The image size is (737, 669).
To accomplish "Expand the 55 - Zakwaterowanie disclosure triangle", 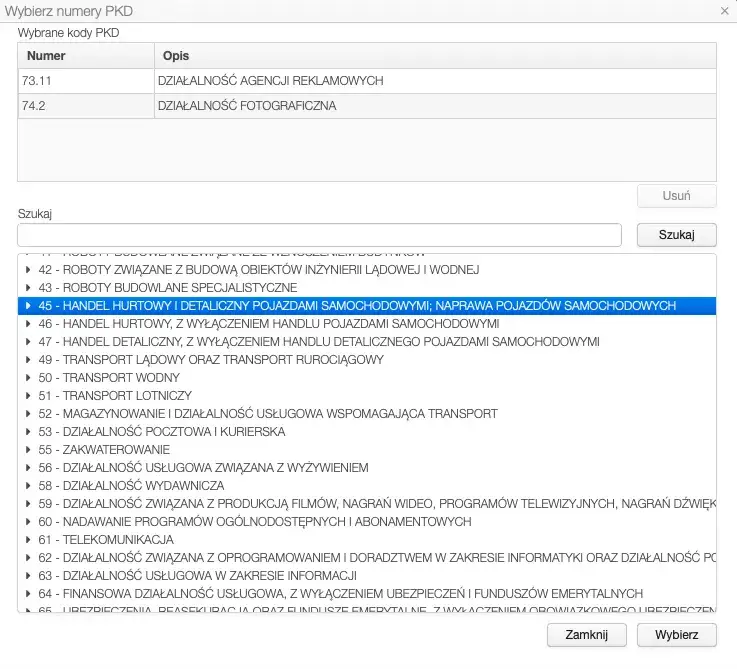I will (x=29, y=450).
